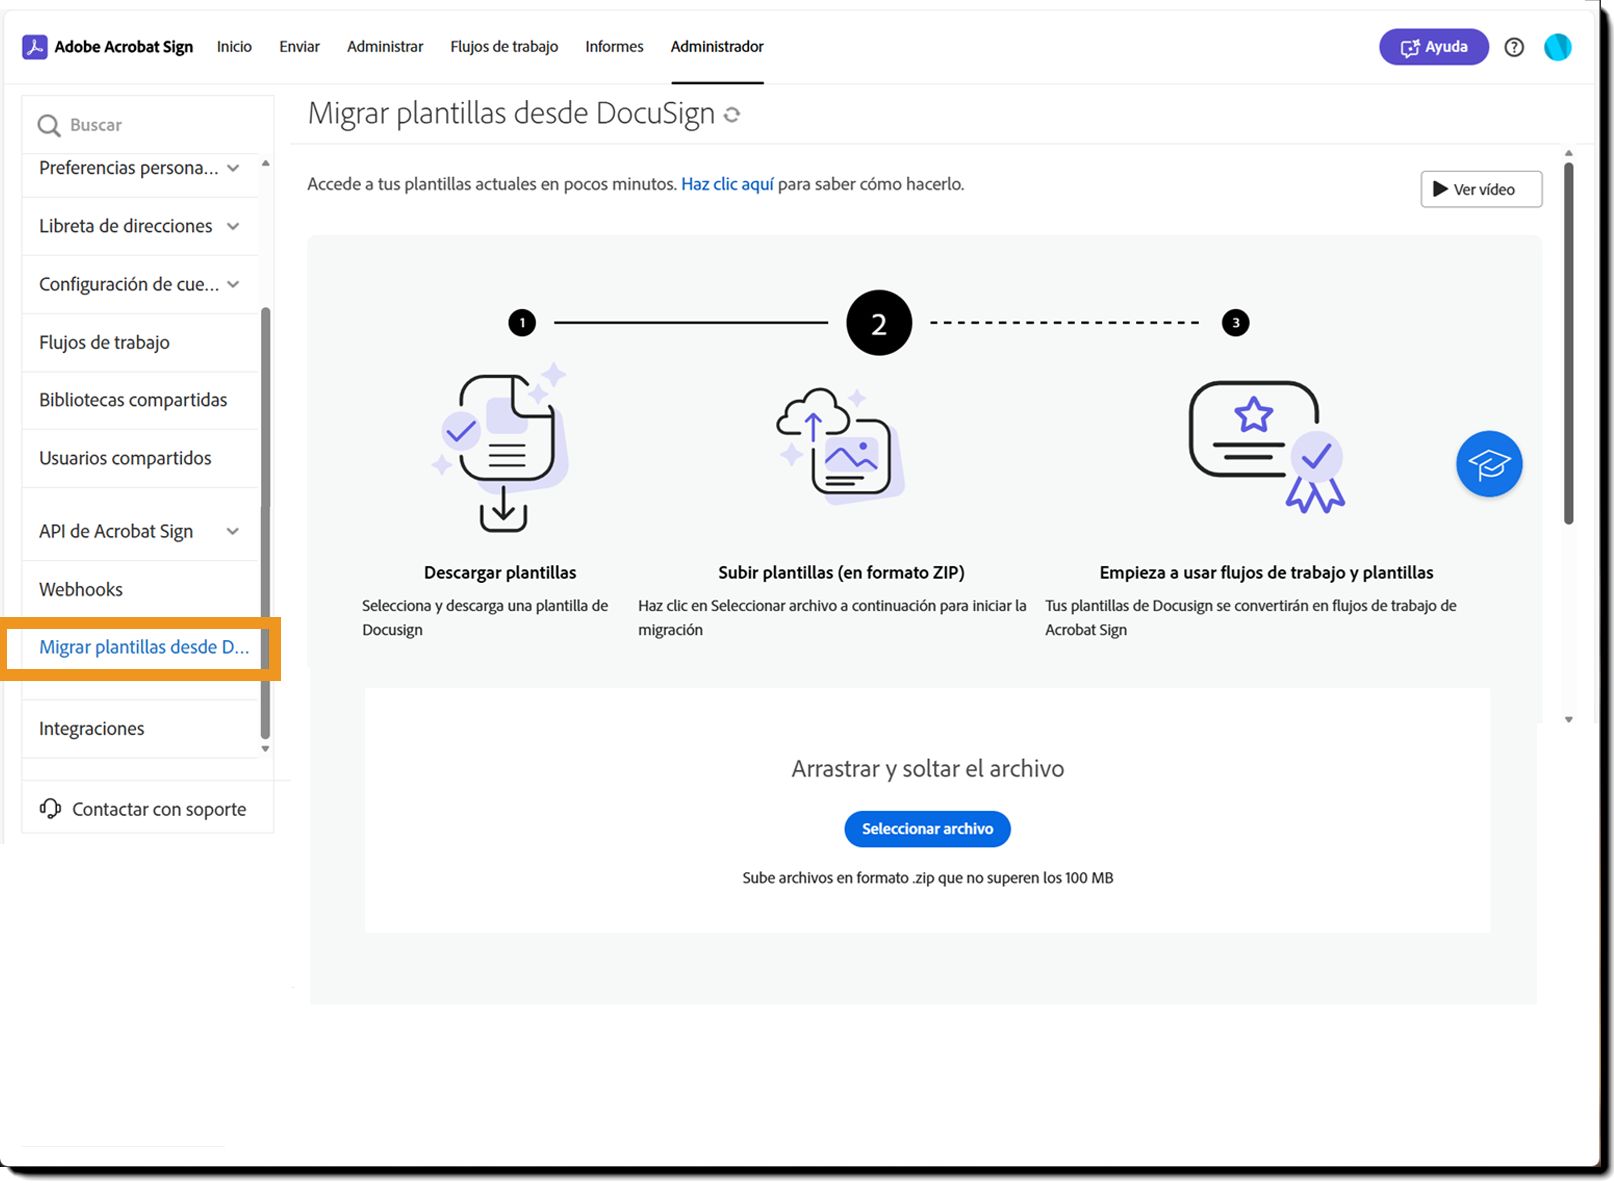This screenshot has height=1183, width=1614.
Task: Click the Seleccionar archivo button
Action: pyautogui.click(x=927, y=829)
